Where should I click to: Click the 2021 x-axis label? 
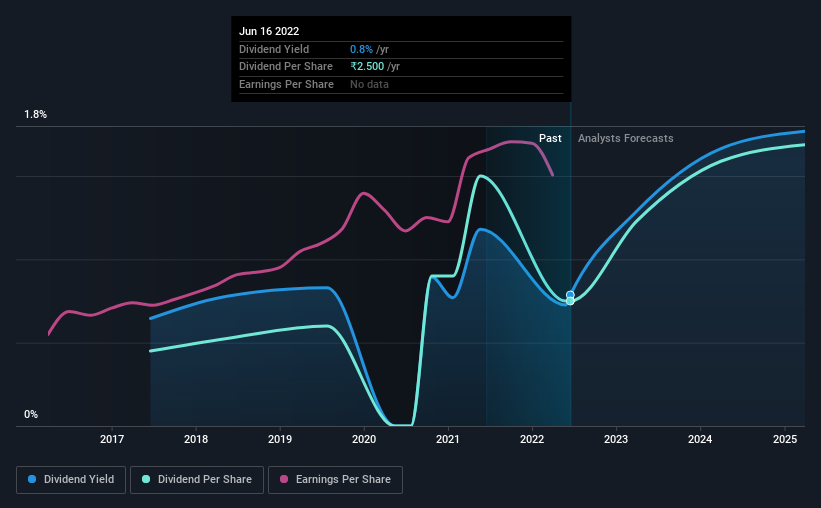[448, 439]
